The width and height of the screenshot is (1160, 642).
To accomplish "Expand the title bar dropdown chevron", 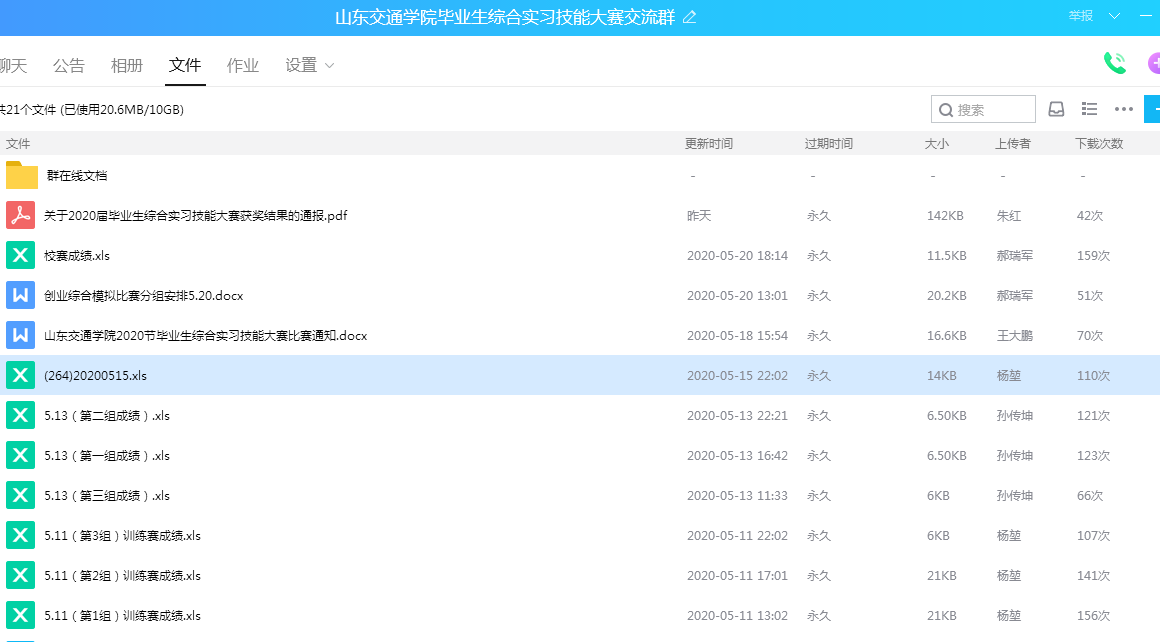I will pyautogui.click(x=1115, y=16).
